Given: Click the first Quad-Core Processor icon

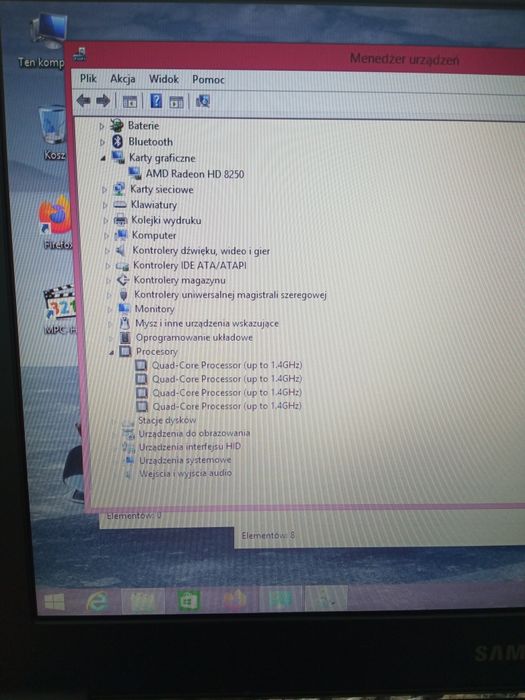Looking at the screenshot, I should pyautogui.click(x=141, y=365).
